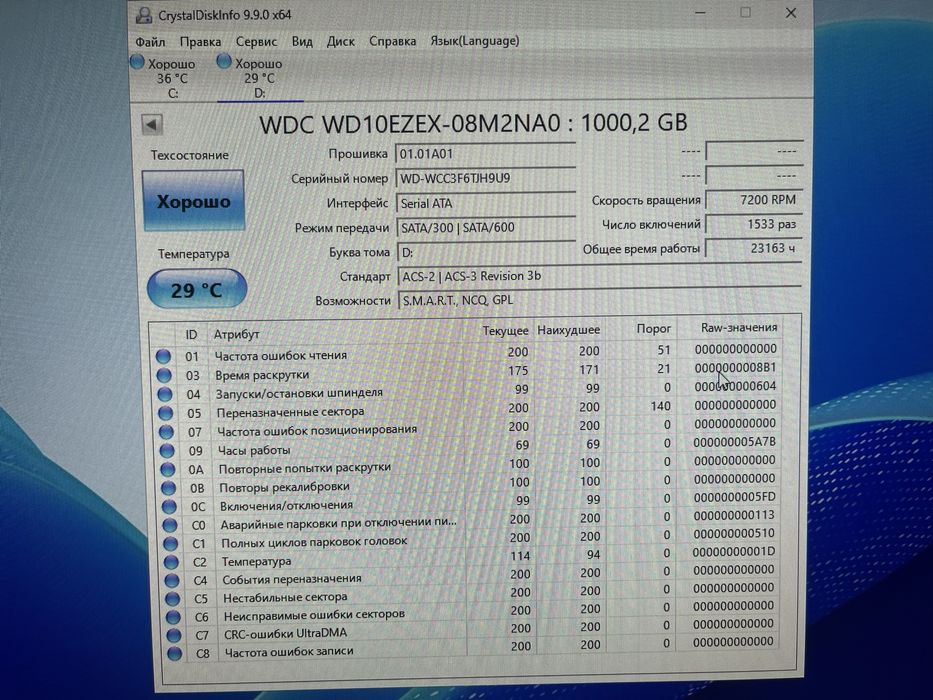The width and height of the screenshot is (933, 700).
Task: Open the Справка menu
Action: pos(392,41)
